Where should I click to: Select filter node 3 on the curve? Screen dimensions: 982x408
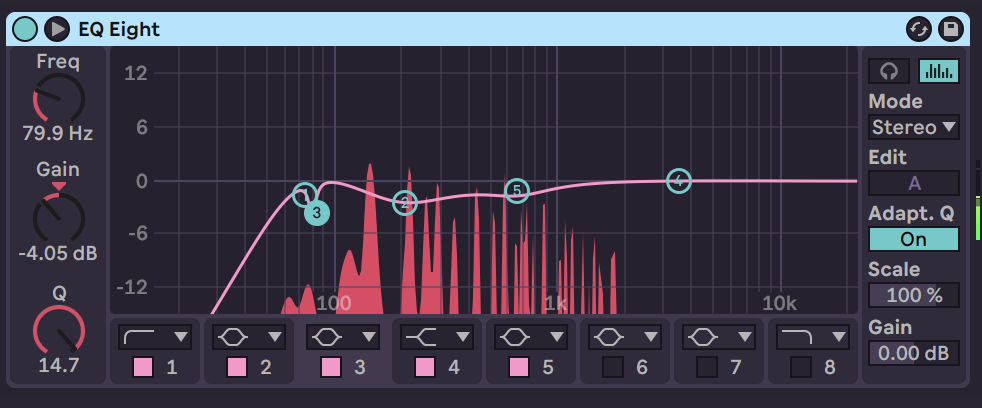[317, 213]
